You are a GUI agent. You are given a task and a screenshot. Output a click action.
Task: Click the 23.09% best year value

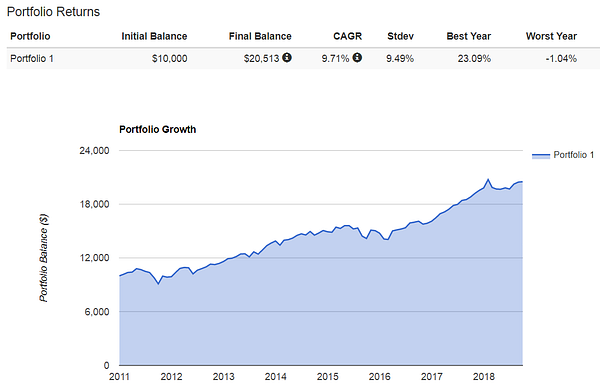474,59
